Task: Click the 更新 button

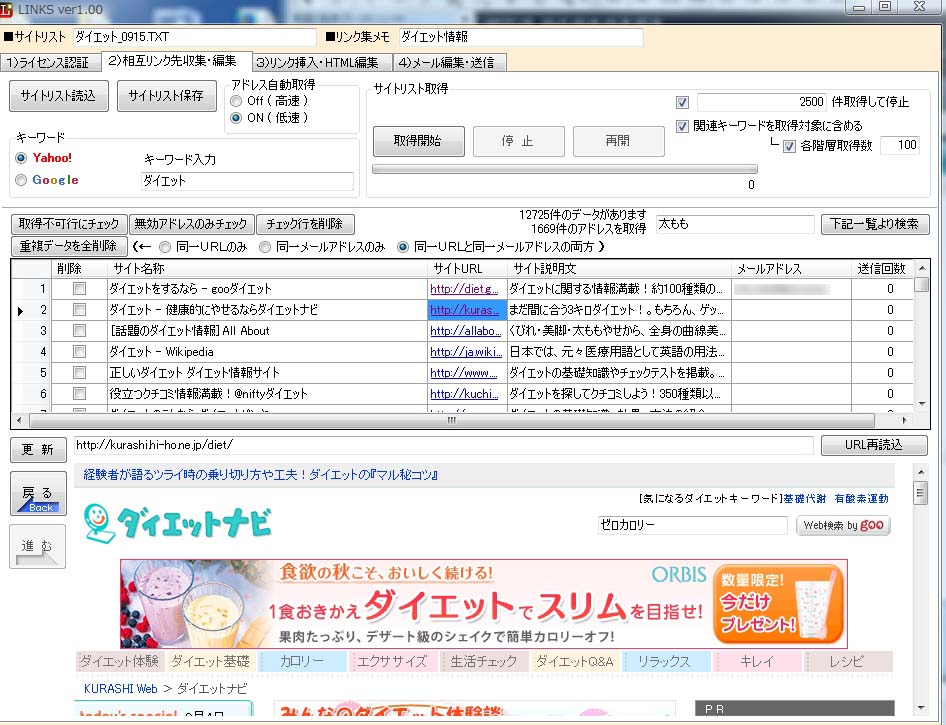Action: pyautogui.click(x=38, y=450)
